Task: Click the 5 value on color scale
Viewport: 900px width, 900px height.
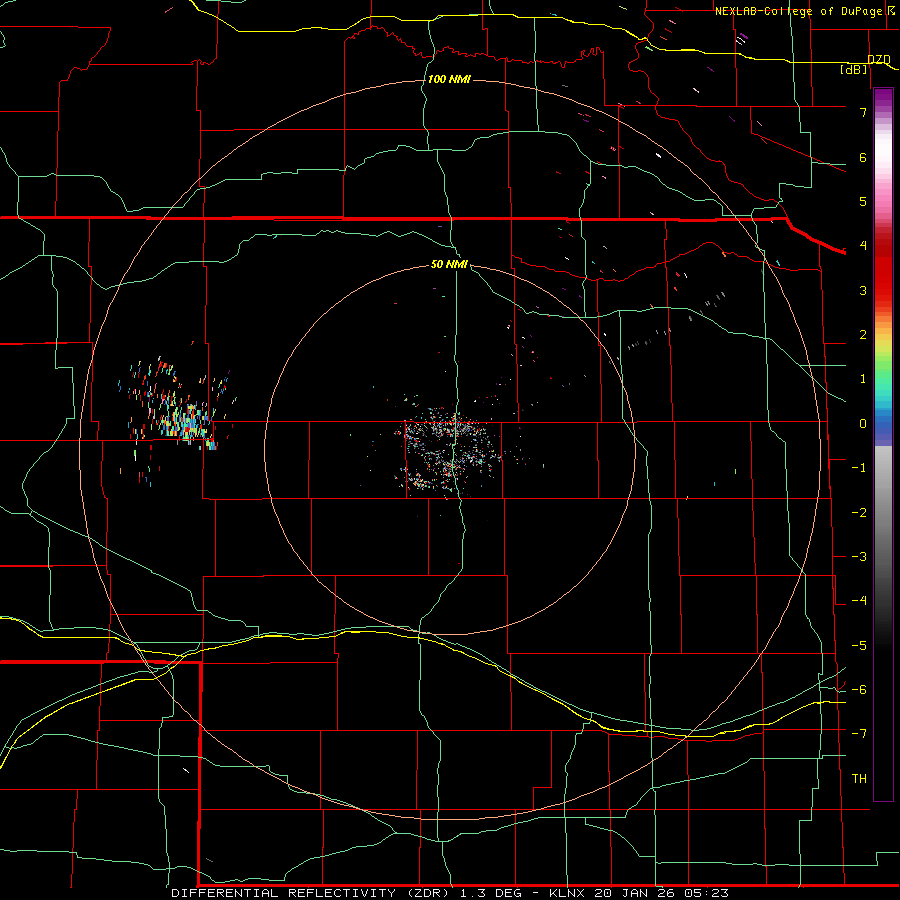Action: tap(863, 201)
